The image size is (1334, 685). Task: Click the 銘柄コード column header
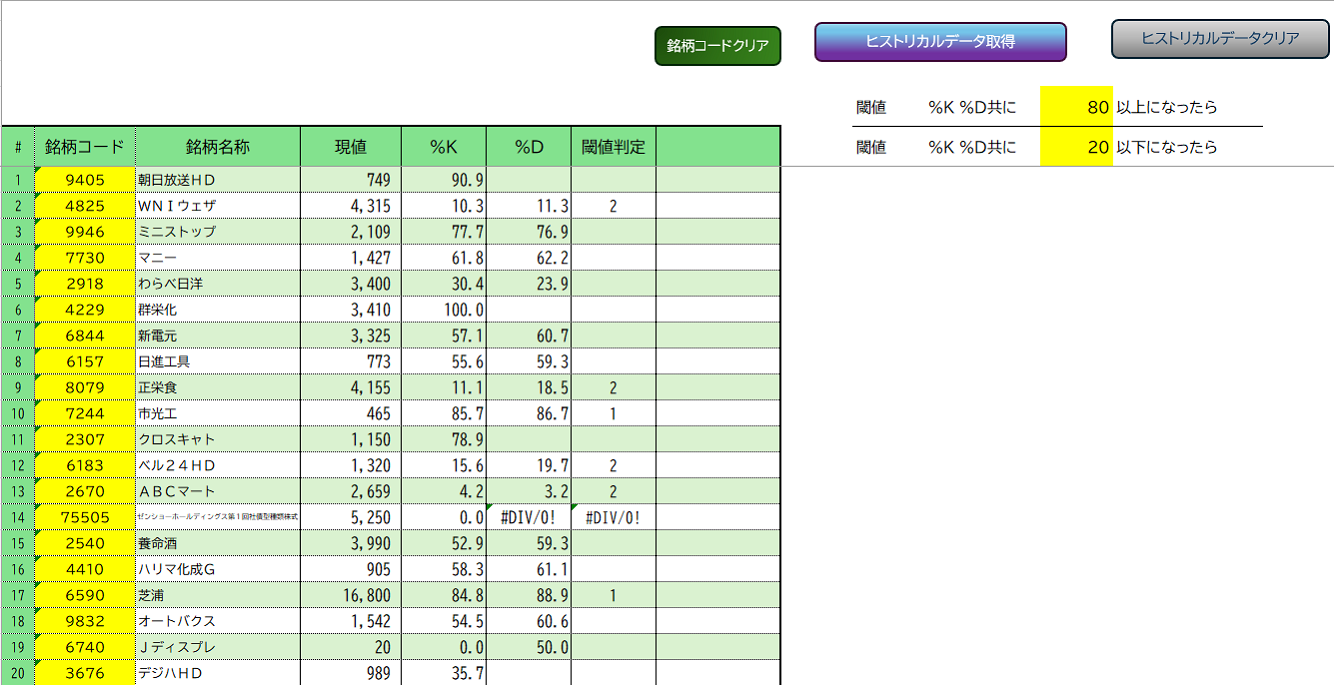tap(85, 147)
